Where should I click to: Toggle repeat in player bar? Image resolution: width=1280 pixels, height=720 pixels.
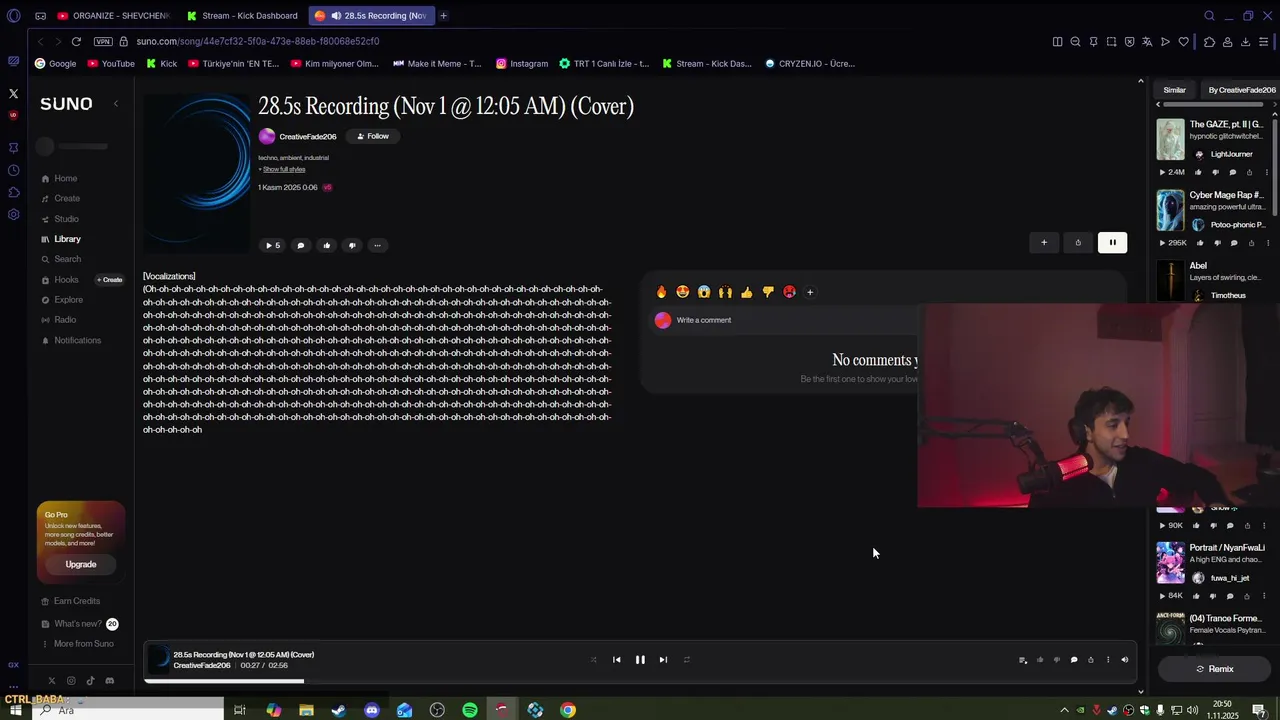(x=686, y=660)
